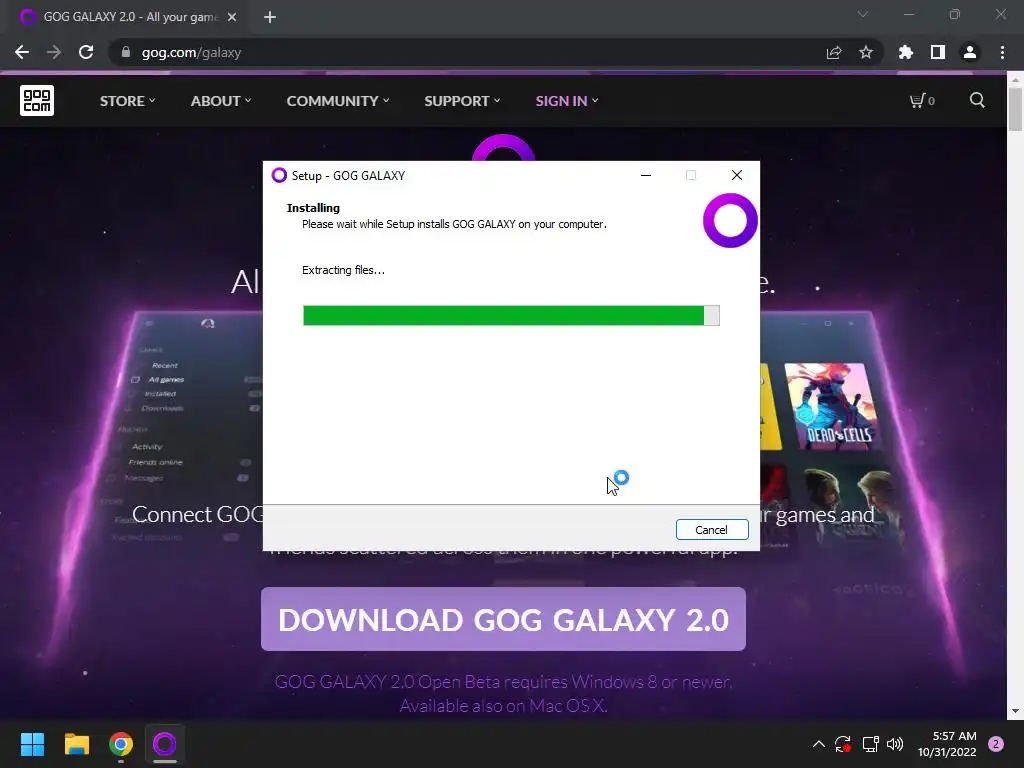This screenshot has width=1024, height=768.
Task: Show hidden system tray icons
Action: click(818, 744)
